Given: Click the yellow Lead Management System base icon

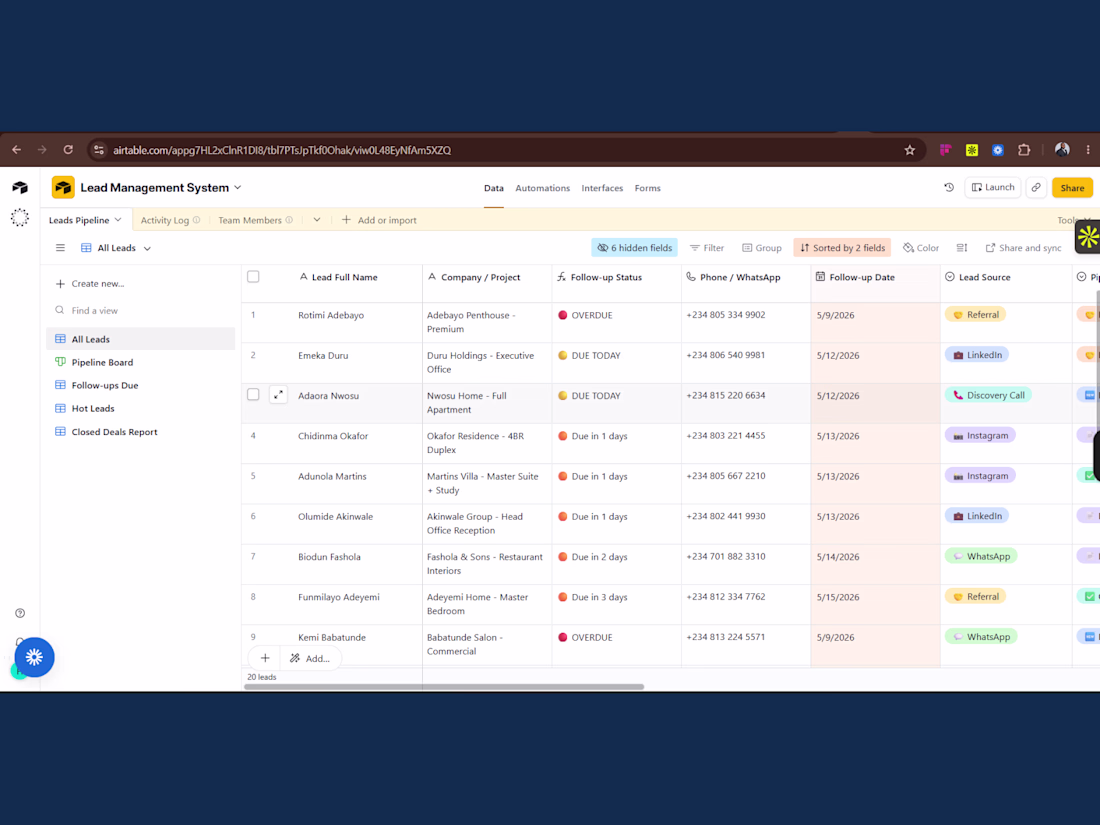Looking at the screenshot, I should click(x=63, y=187).
